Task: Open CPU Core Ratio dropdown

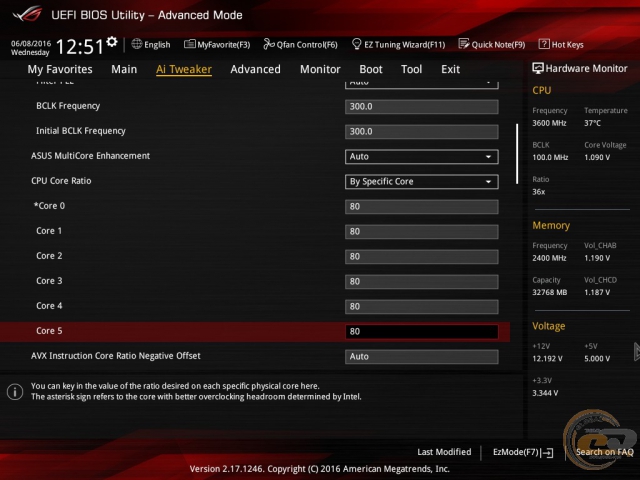Action: point(422,182)
